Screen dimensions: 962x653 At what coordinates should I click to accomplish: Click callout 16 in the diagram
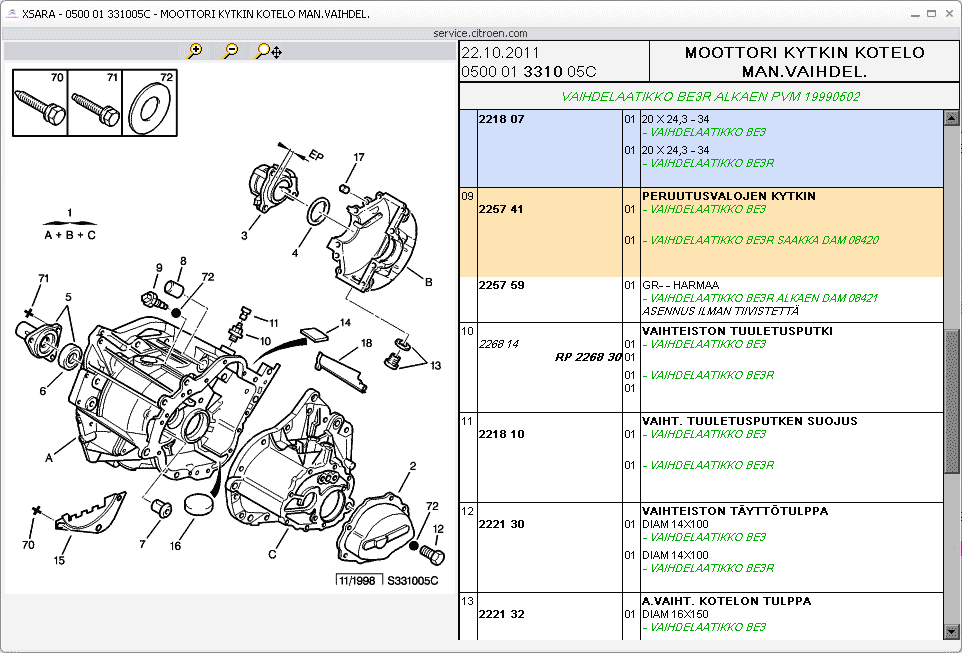point(176,546)
